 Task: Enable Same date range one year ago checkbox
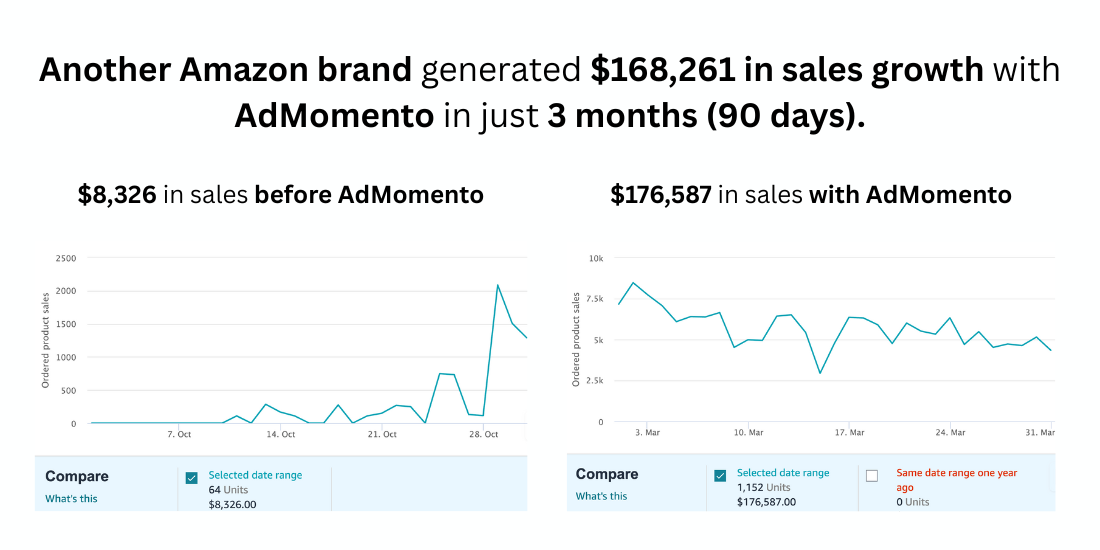[x=872, y=476]
